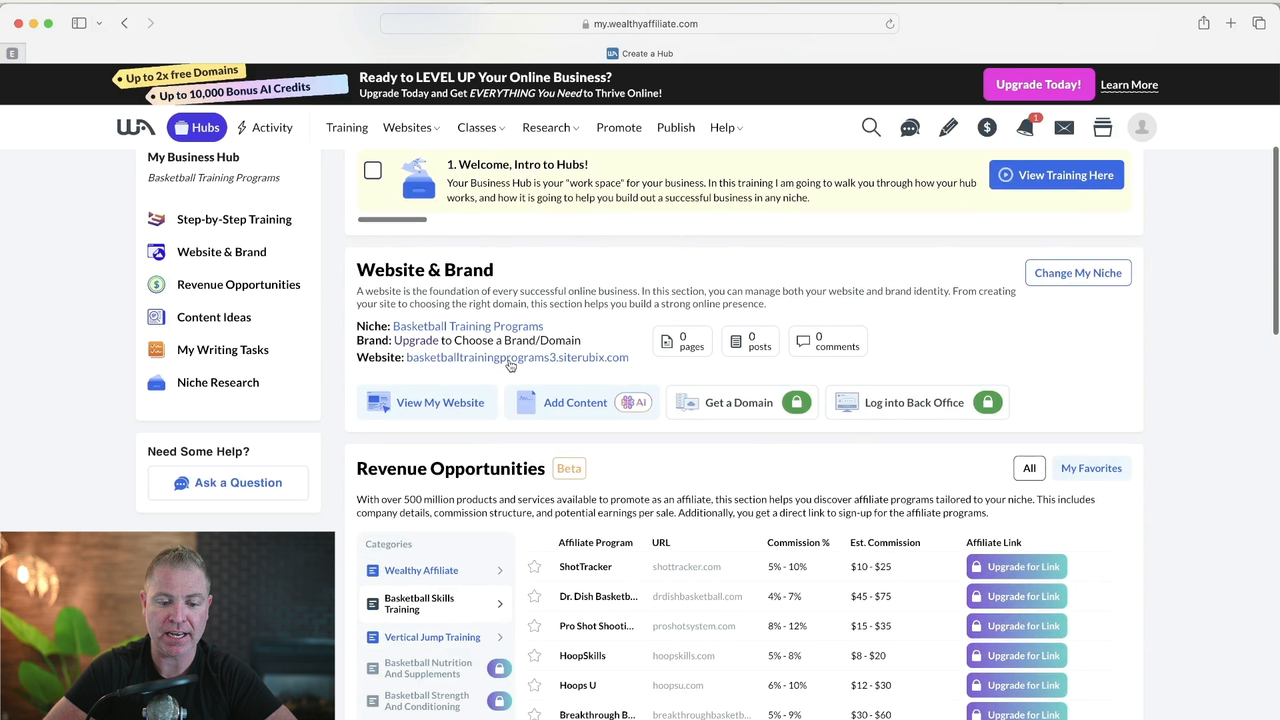Click the Safari sidebar toggle icon
Viewport: 1280px width, 720px height.
(x=79, y=23)
